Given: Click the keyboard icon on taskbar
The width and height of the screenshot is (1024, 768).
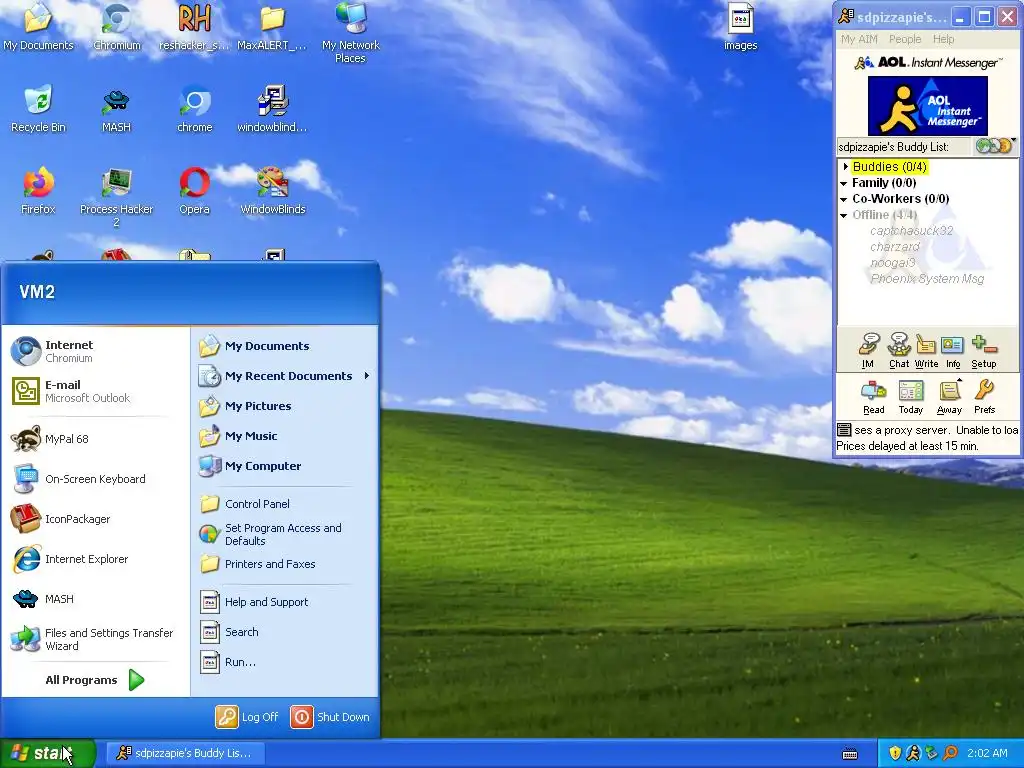Looking at the screenshot, I should pos(850,754).
